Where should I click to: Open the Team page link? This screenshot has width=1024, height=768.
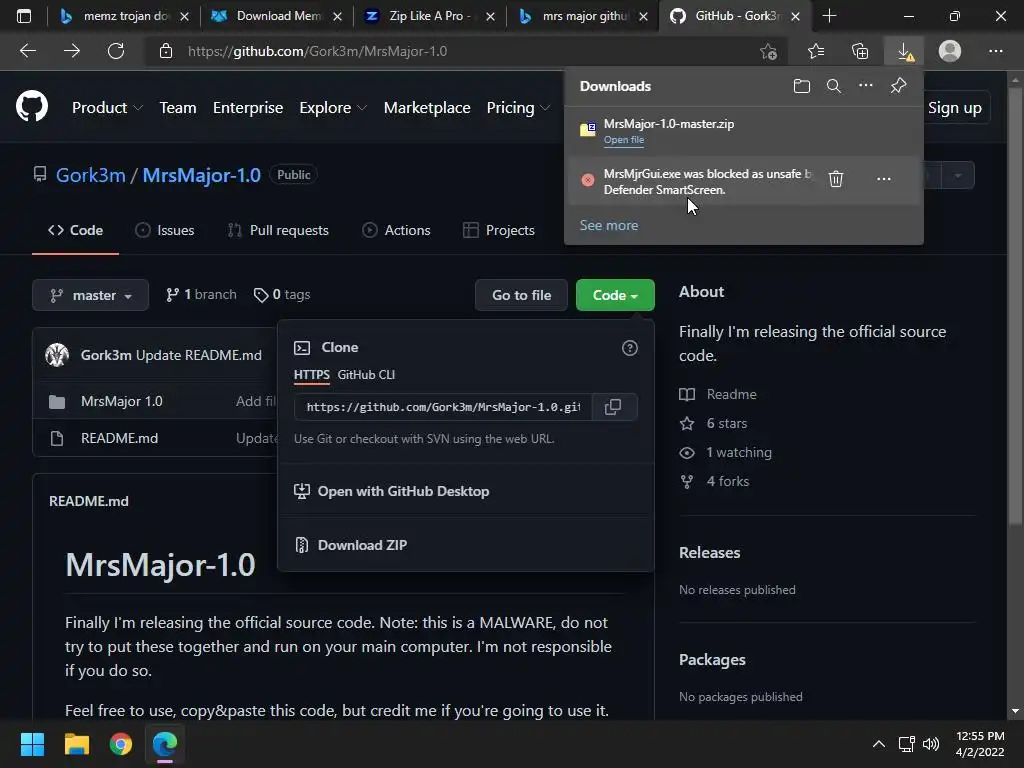pos(178,108)
